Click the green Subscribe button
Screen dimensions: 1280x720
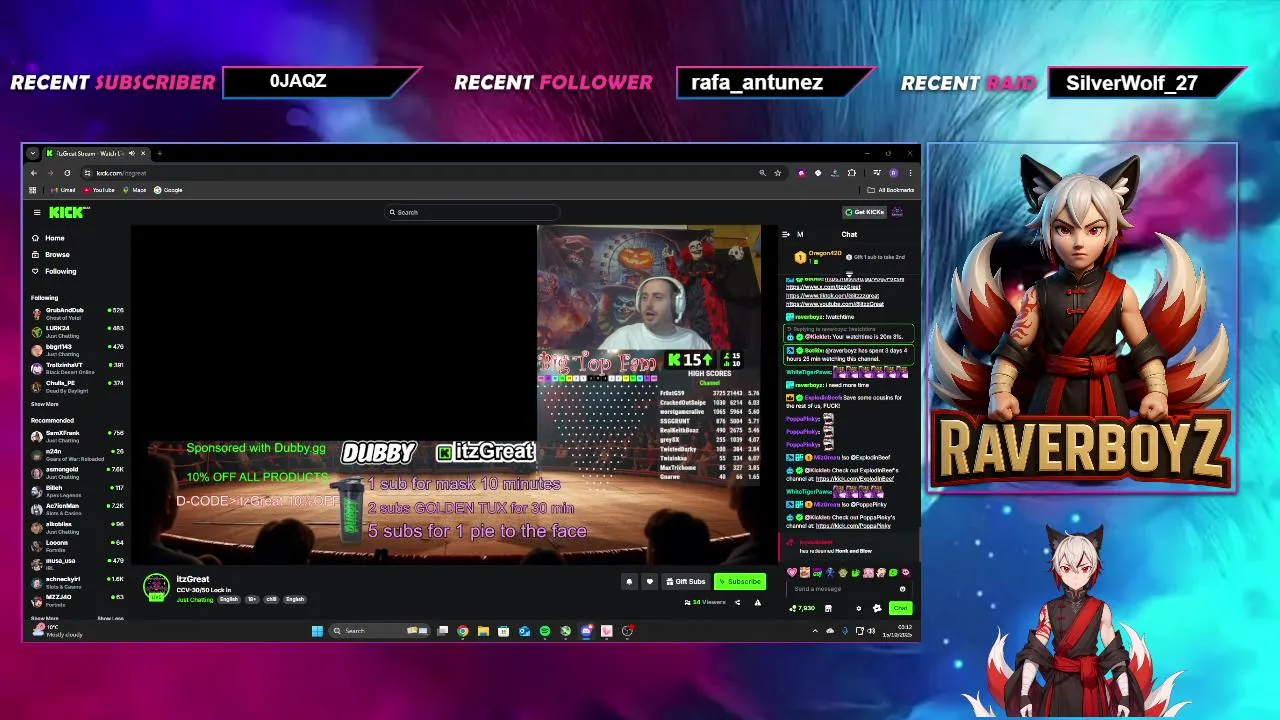(740, 582)
